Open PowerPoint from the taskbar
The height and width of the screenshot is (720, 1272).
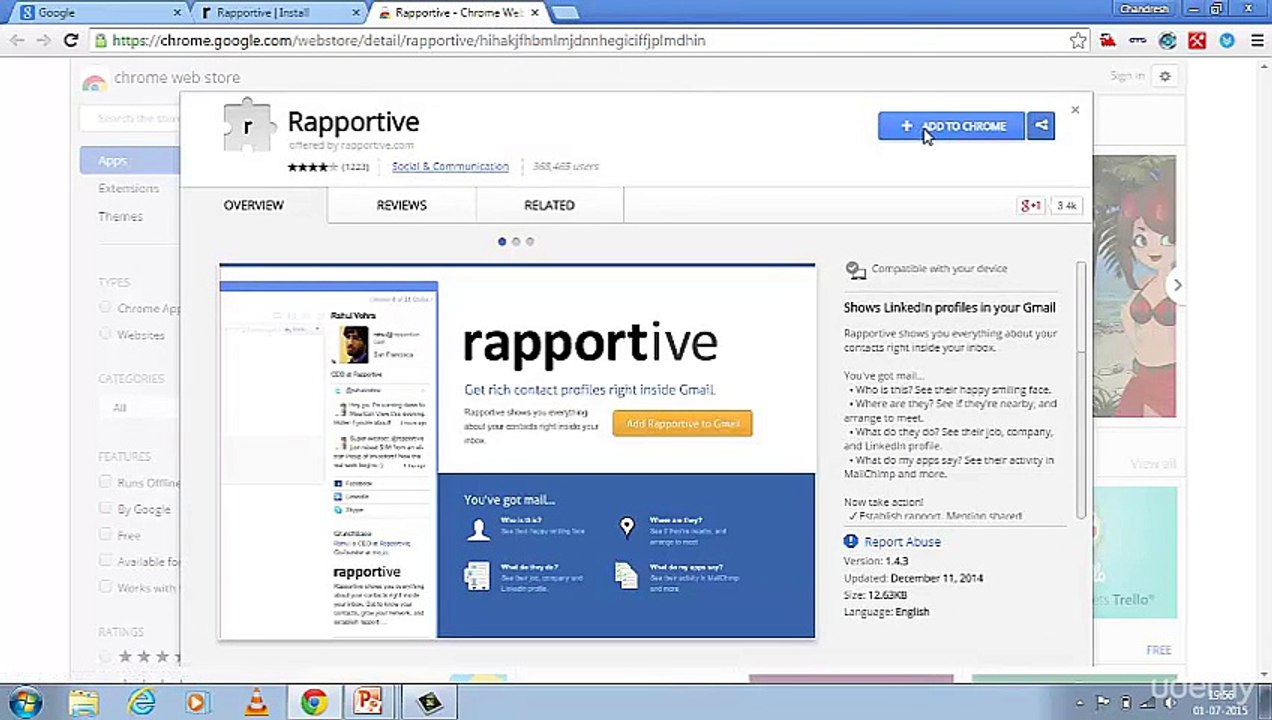coord(369,703)
